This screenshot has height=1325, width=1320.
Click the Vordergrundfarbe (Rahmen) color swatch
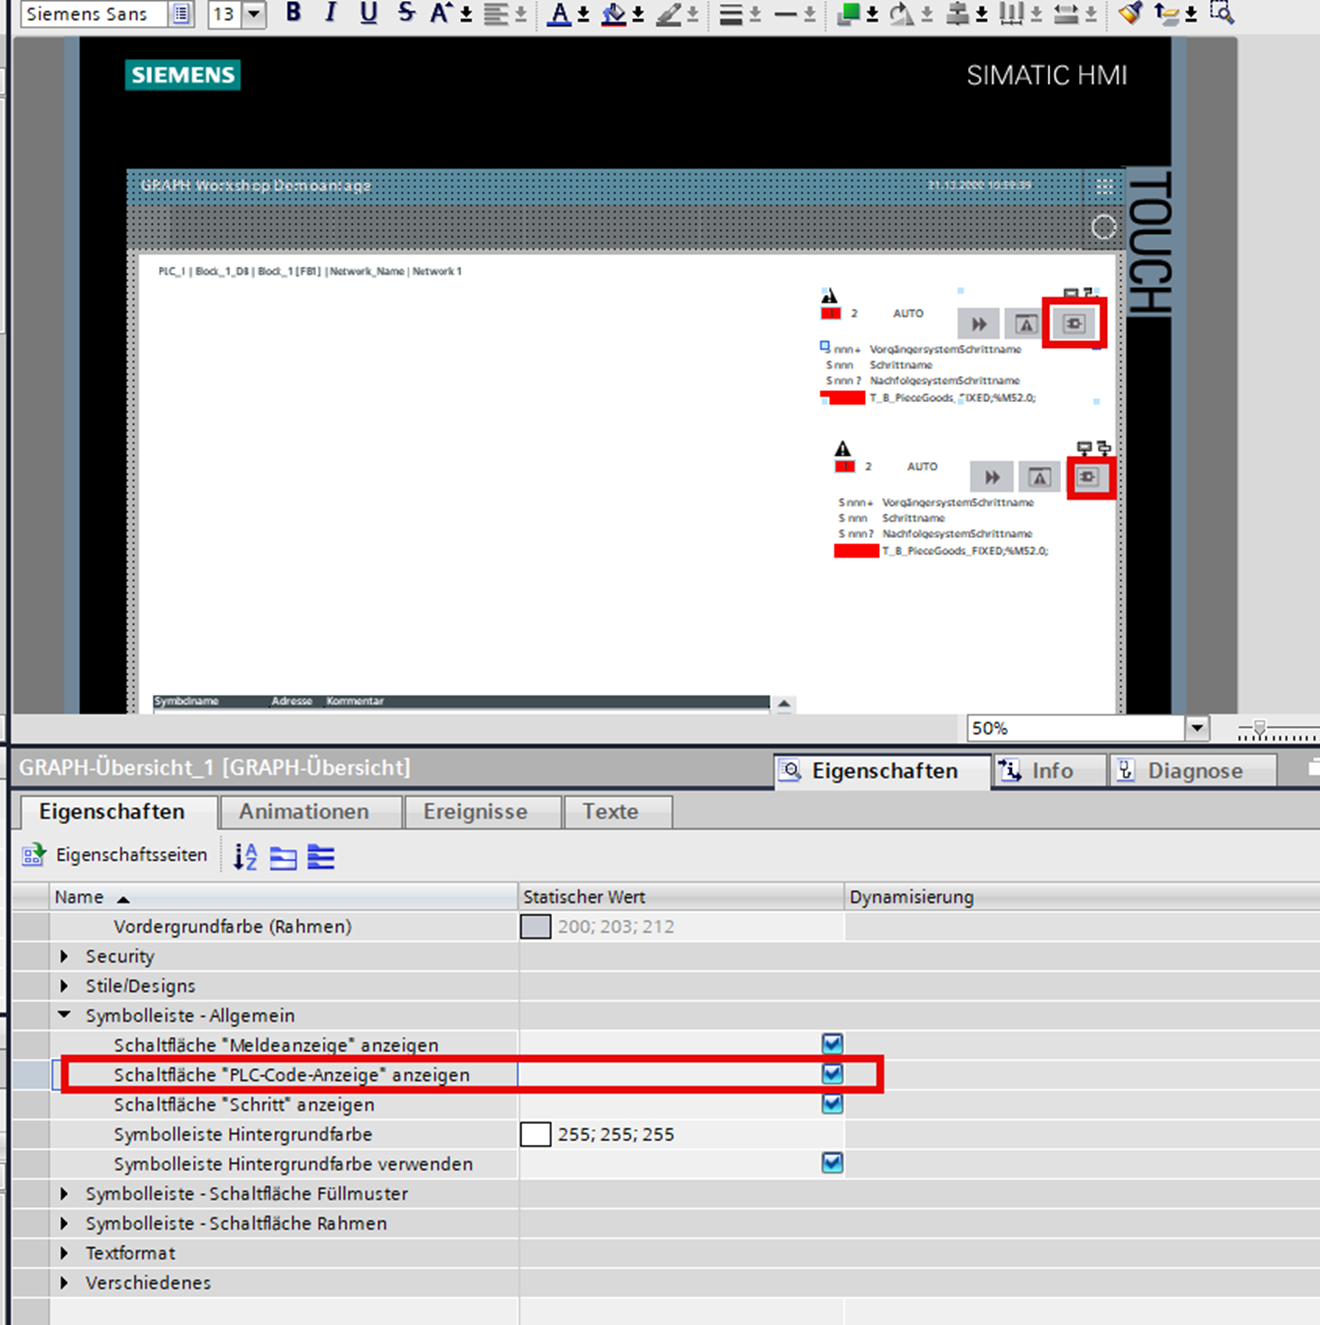tap(536, 927)
